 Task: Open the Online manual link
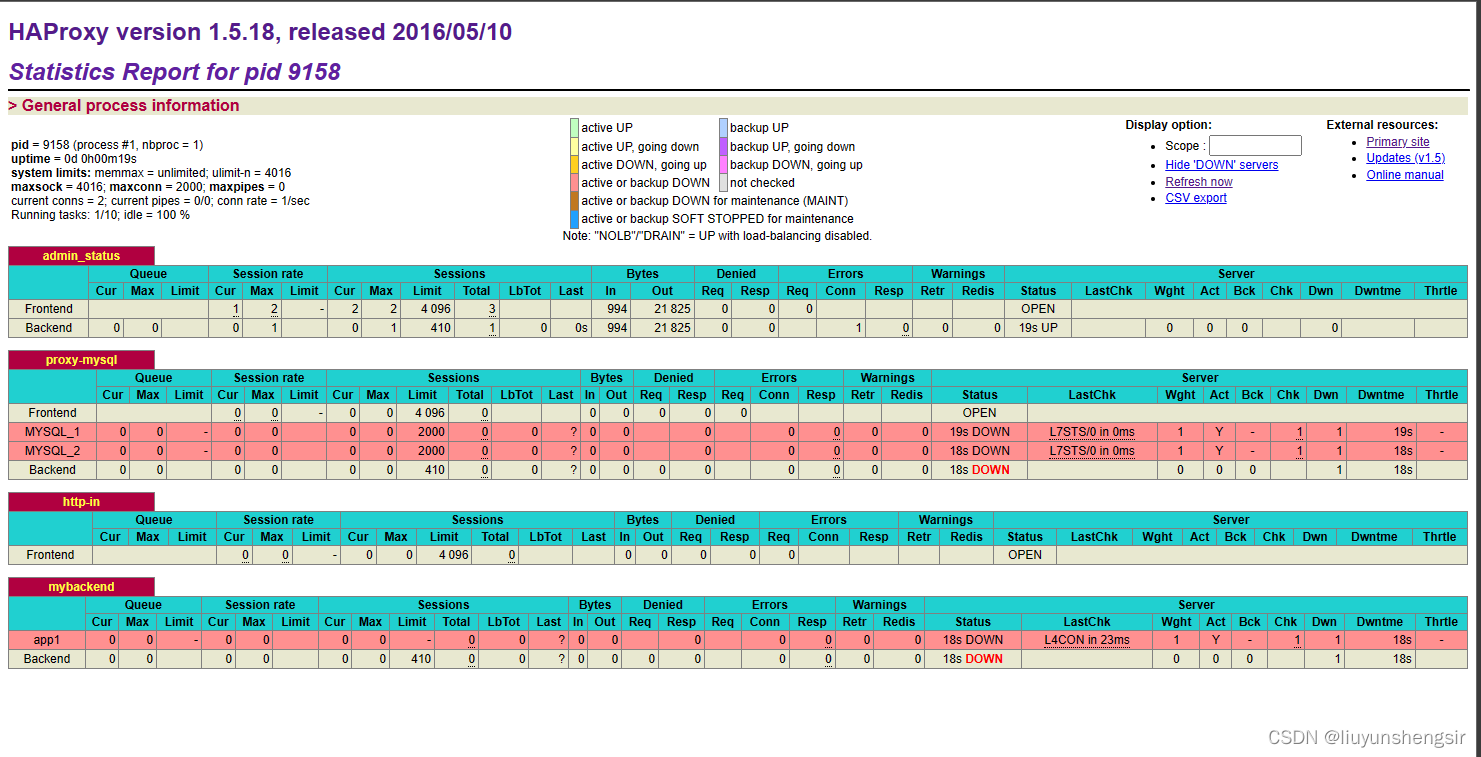[x=1404, y=175]
